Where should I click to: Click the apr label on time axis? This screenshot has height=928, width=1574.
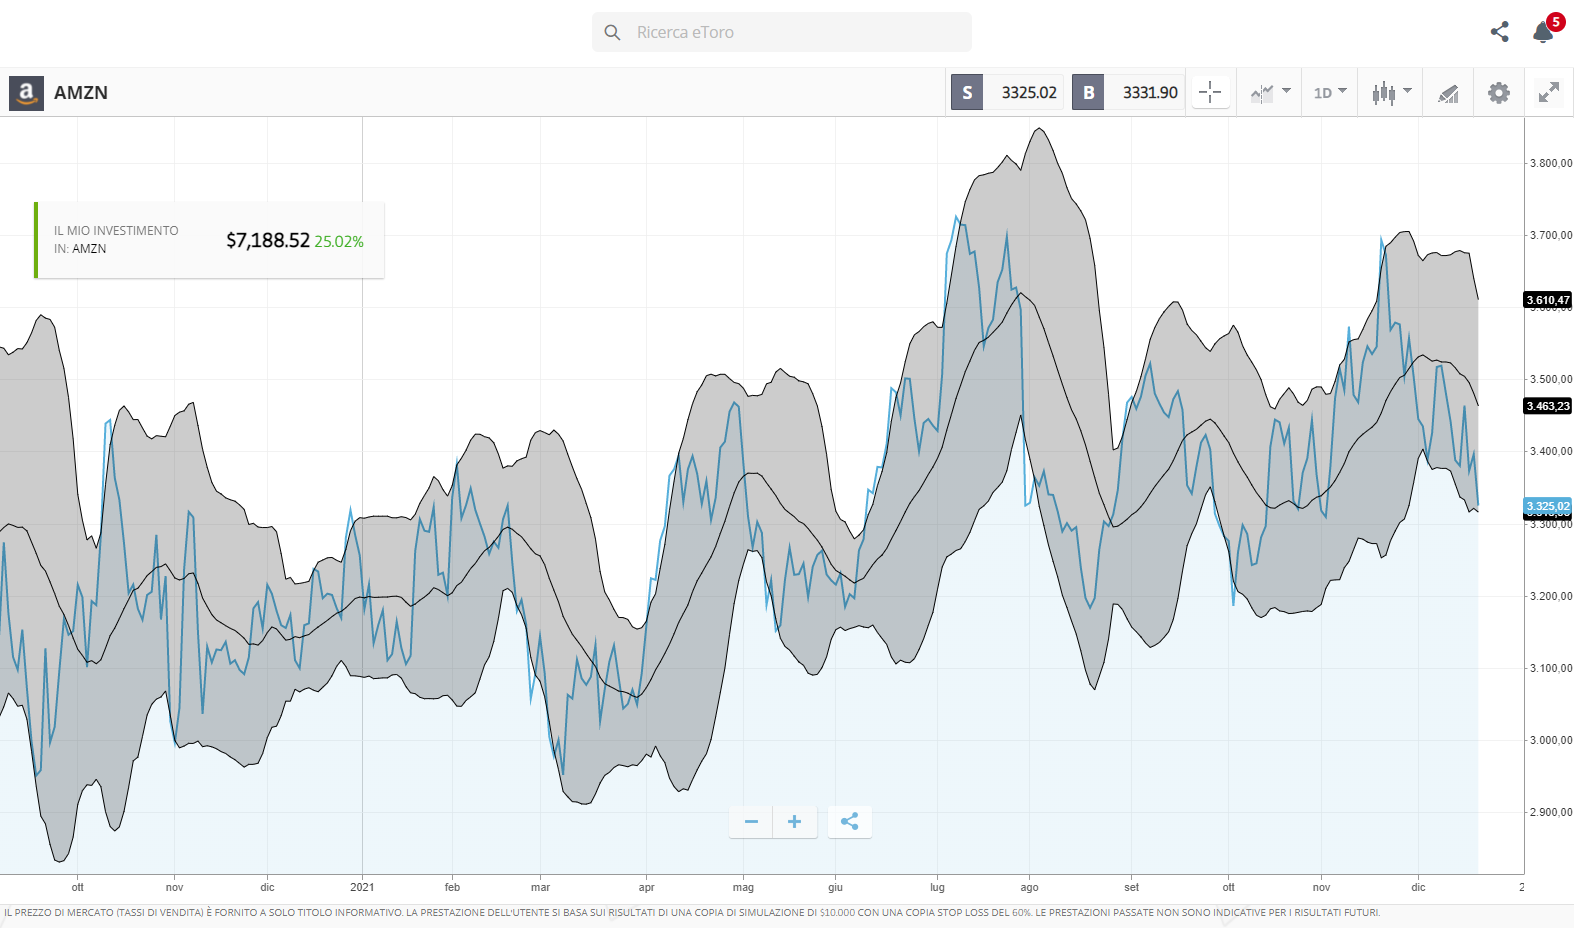(646, 887)
